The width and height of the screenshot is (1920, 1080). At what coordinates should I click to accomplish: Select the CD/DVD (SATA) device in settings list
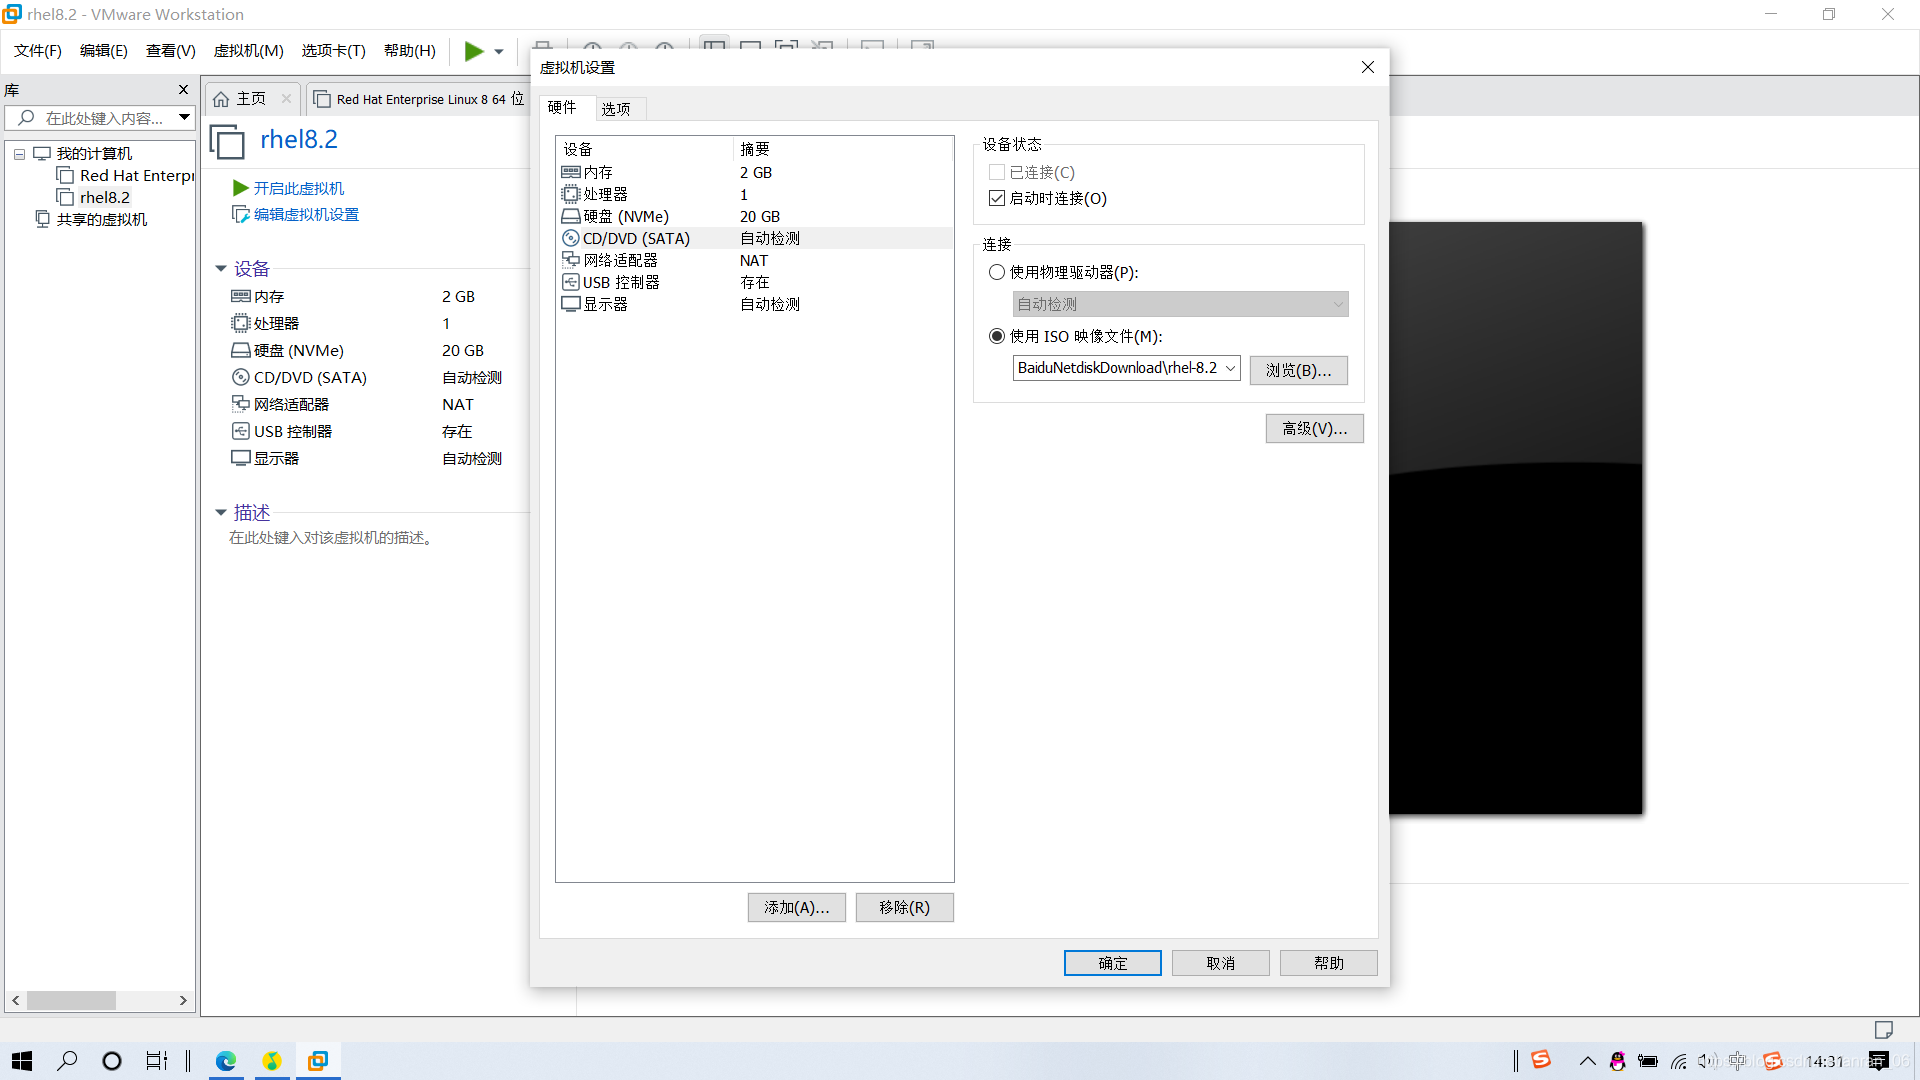coord(636,238)
